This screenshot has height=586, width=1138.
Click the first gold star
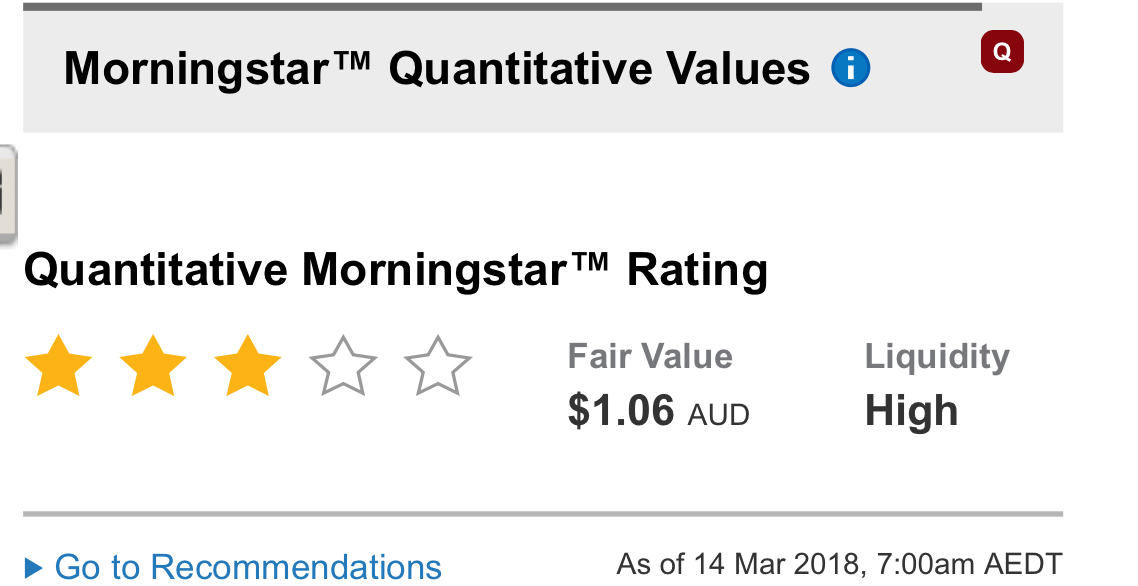(58, 366)
